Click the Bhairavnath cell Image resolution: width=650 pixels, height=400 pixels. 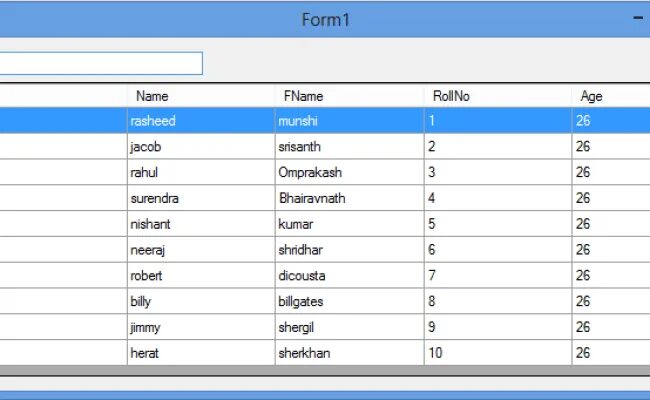coord(348,198)
